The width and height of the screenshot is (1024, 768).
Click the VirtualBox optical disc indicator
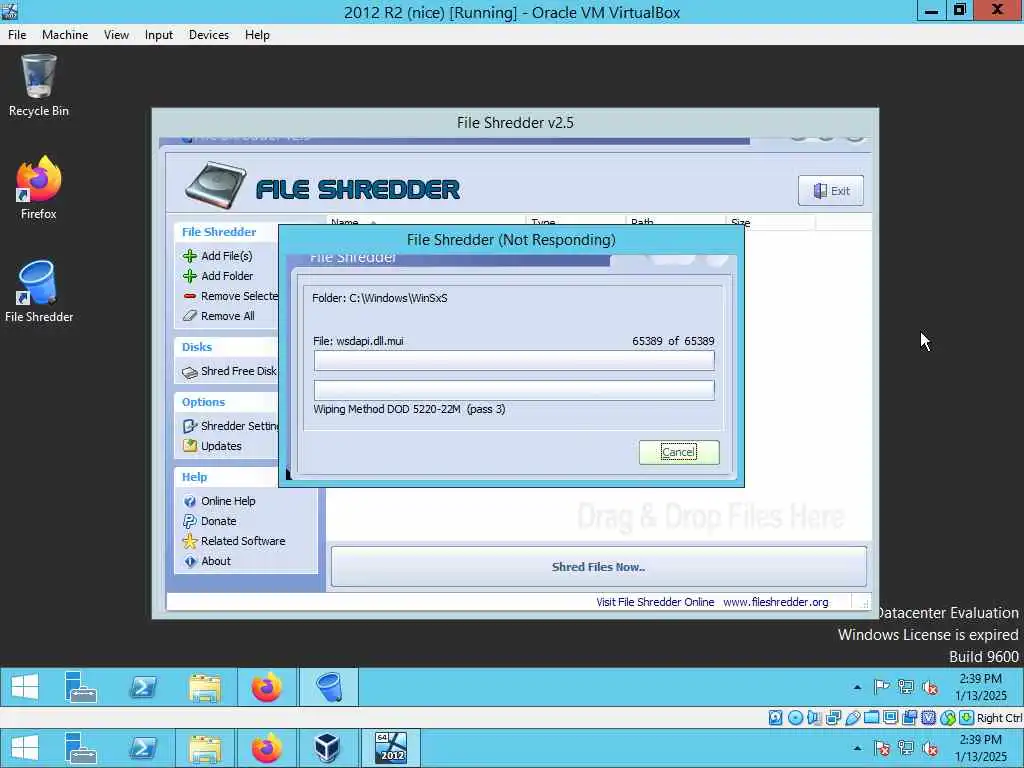(795, 718)
